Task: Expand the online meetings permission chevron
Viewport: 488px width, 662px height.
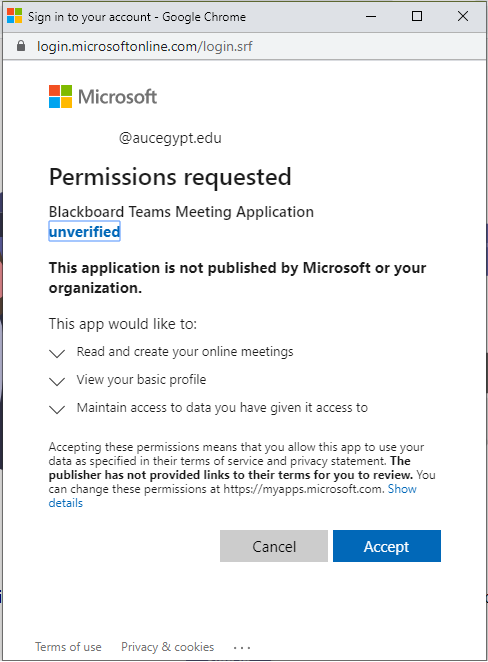Action: (x=57, y=353)
